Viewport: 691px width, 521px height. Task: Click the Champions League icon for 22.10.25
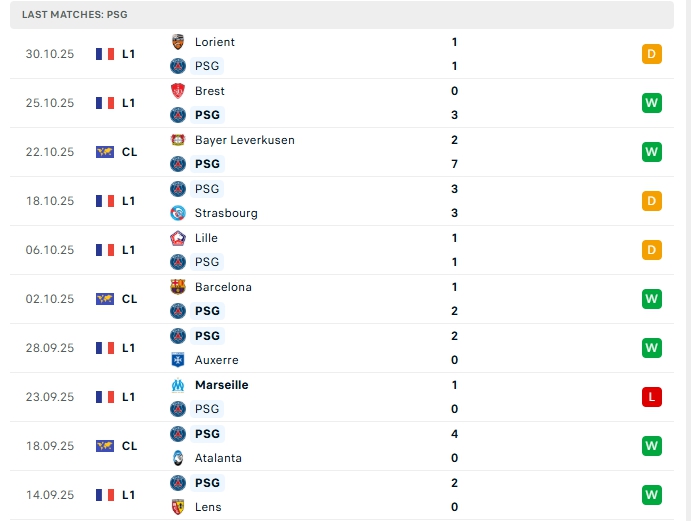[105, 152]
